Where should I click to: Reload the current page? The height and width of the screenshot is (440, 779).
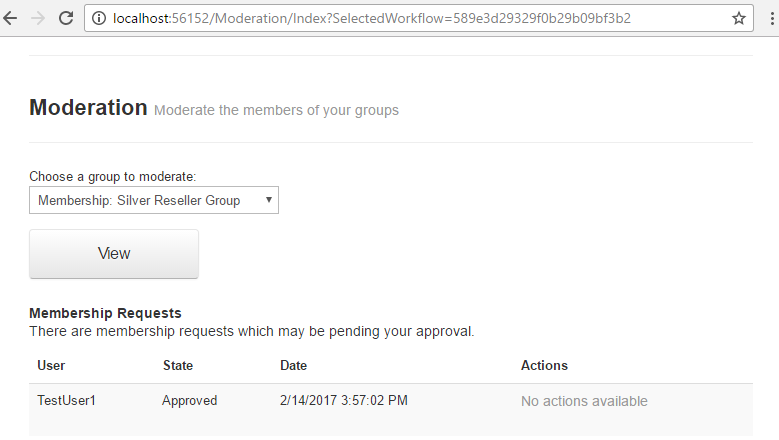tap(66, 18)
